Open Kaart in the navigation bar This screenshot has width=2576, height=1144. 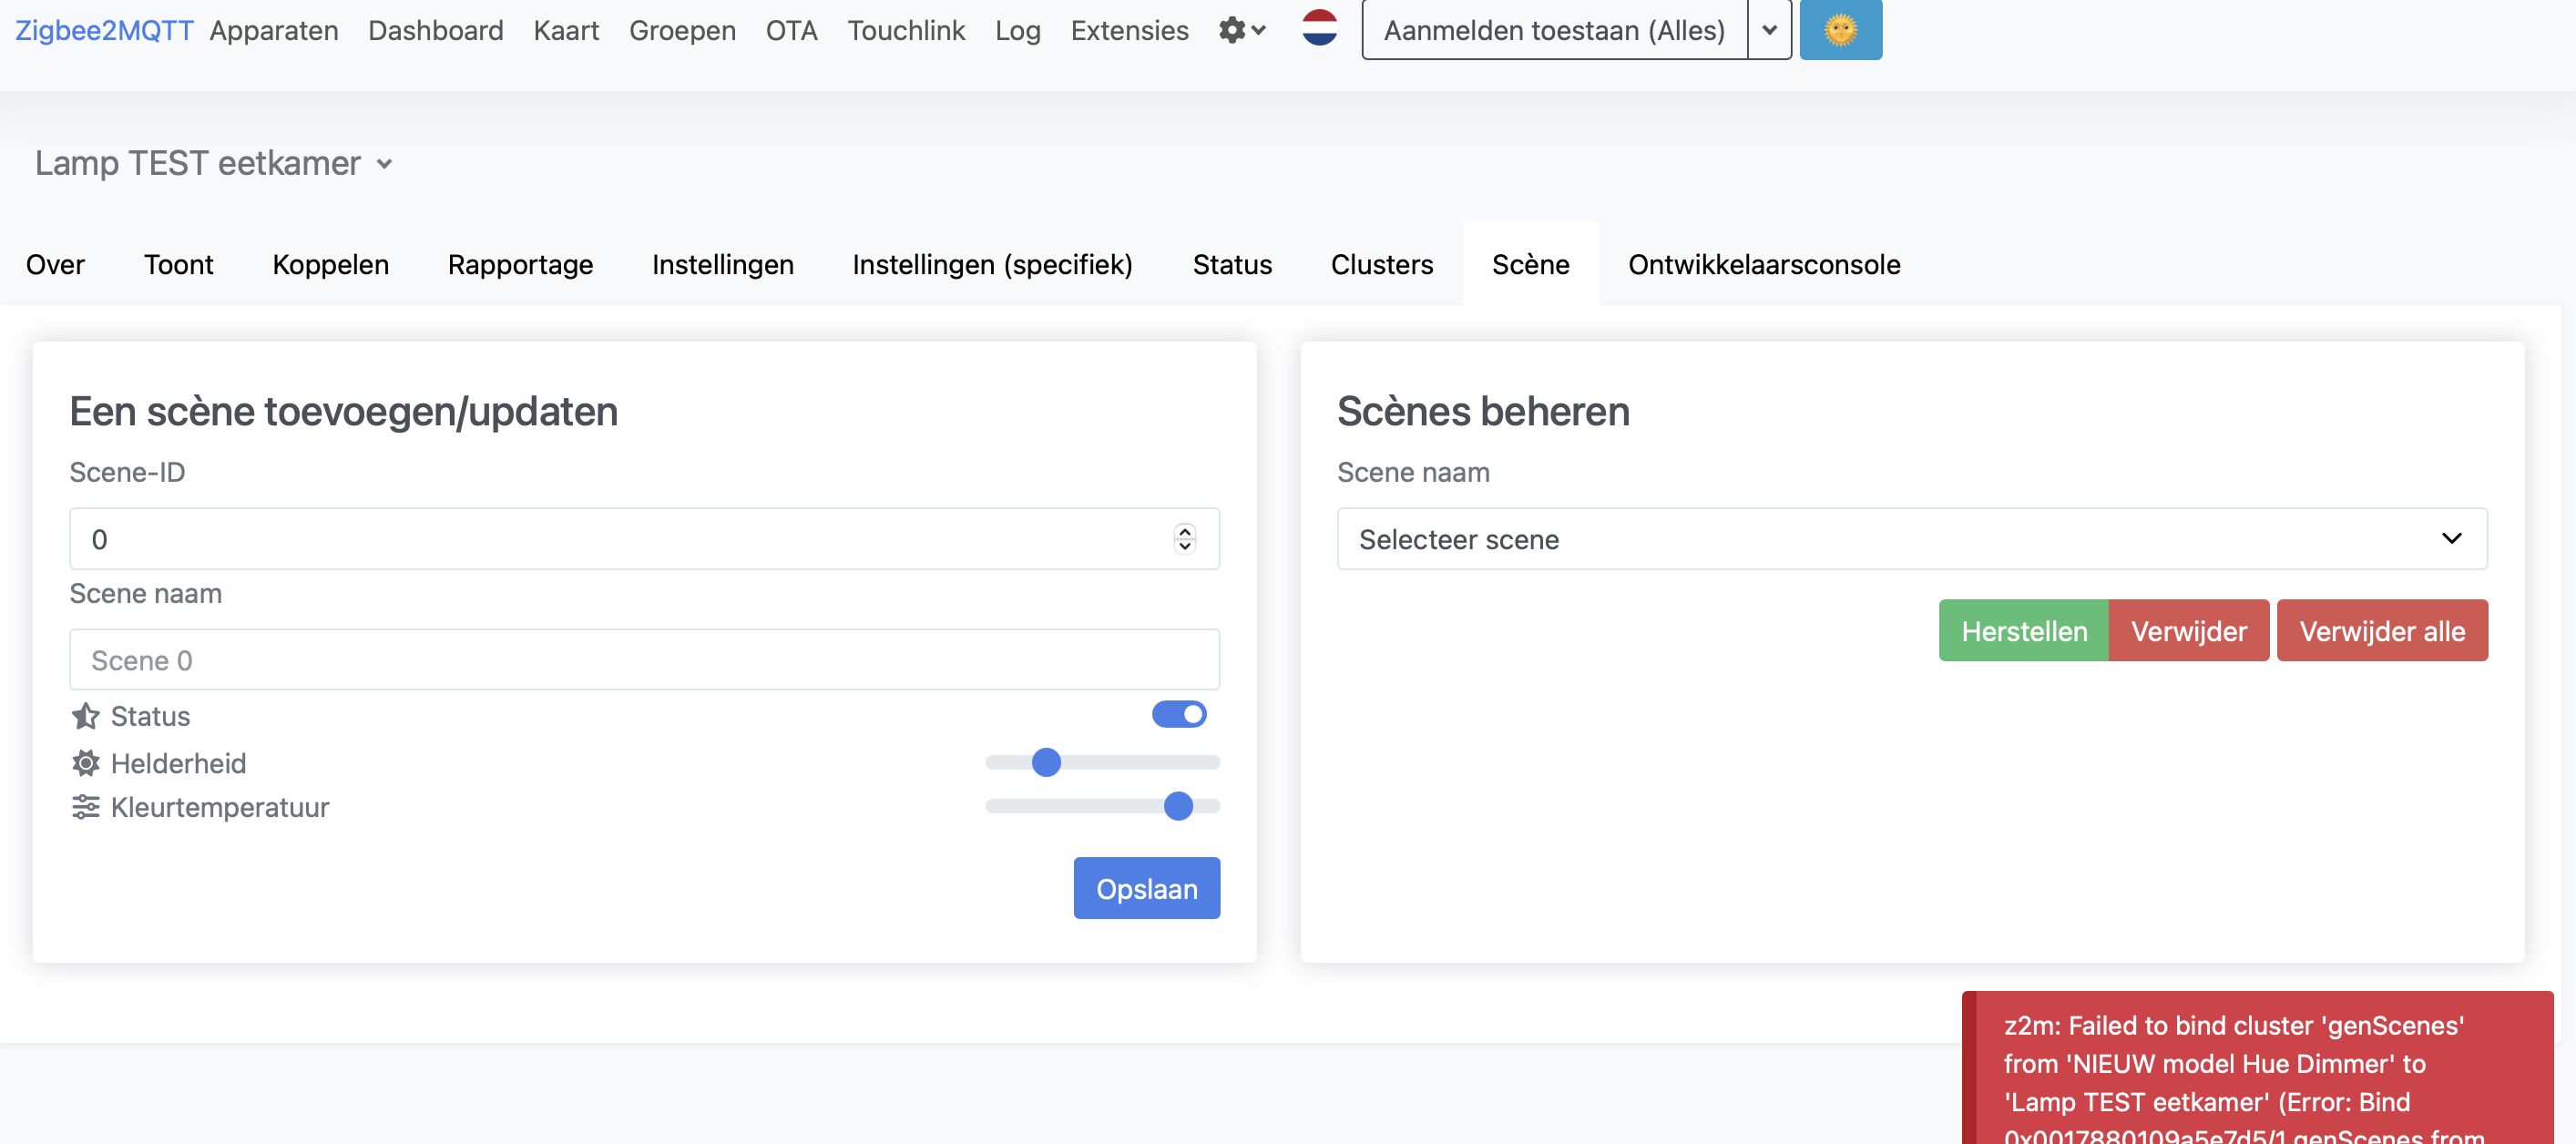click(566, 30)
